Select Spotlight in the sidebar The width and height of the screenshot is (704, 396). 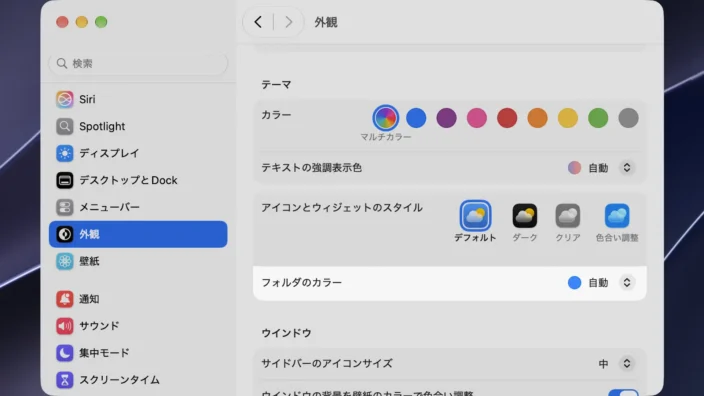click(x=138, y=126)
